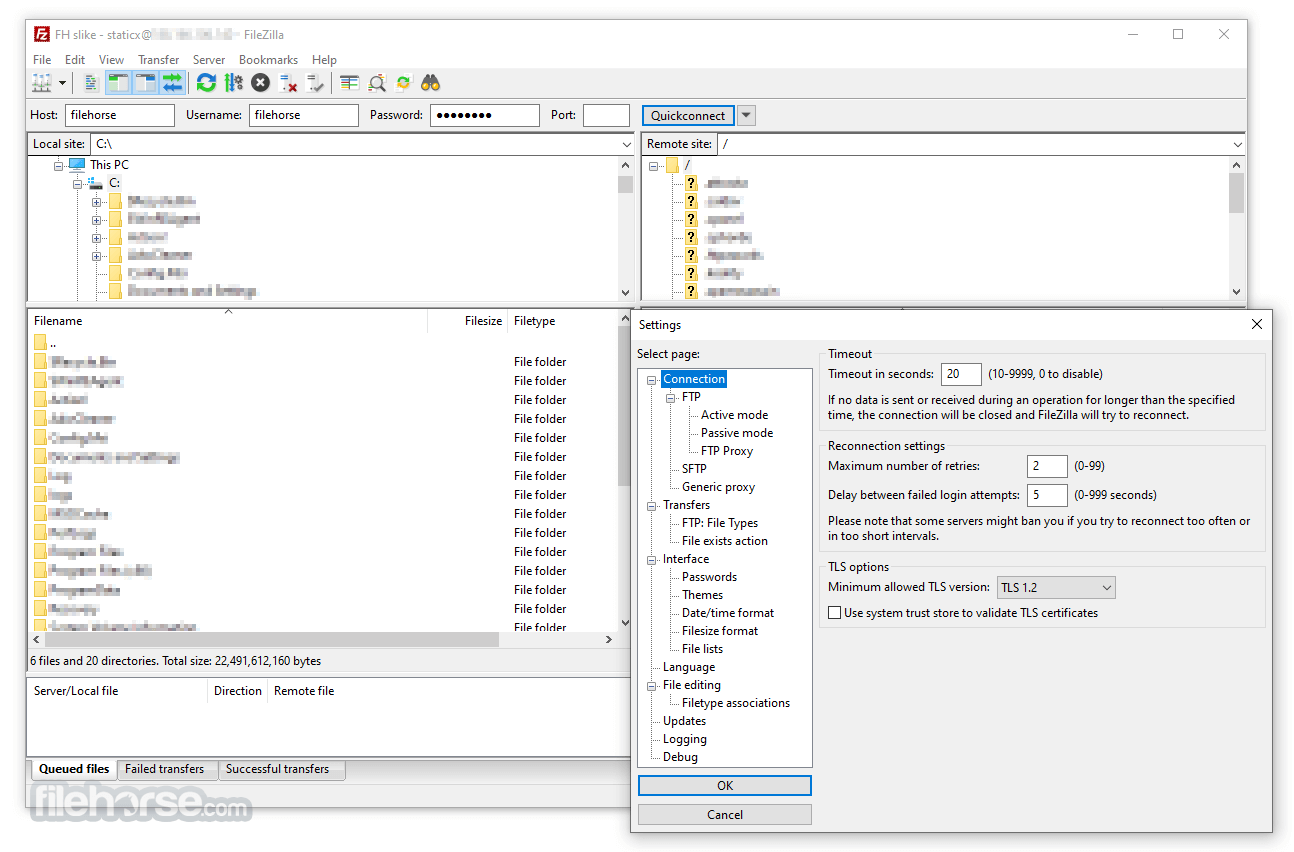The height and width of the screenshot is (852, 1294).
Task: Select Passive mode in the Settings tree
Action: click(x=737, y=433)
